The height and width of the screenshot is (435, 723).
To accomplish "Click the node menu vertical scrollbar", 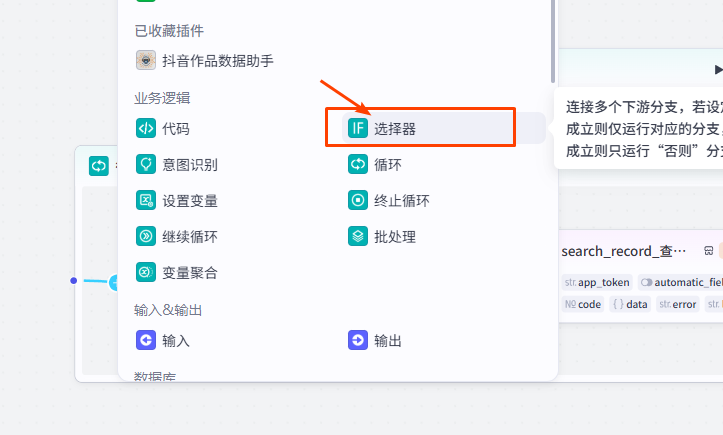I will [x=553, y=42].
